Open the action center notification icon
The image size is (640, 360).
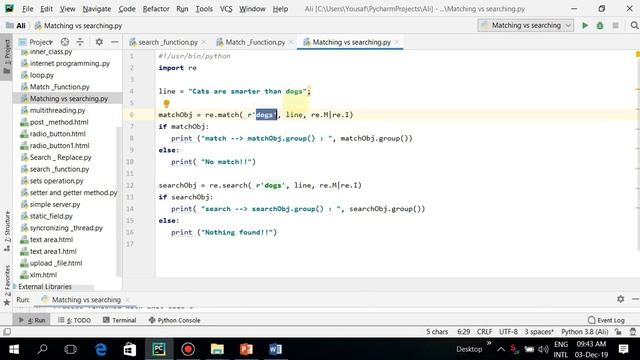623,349
